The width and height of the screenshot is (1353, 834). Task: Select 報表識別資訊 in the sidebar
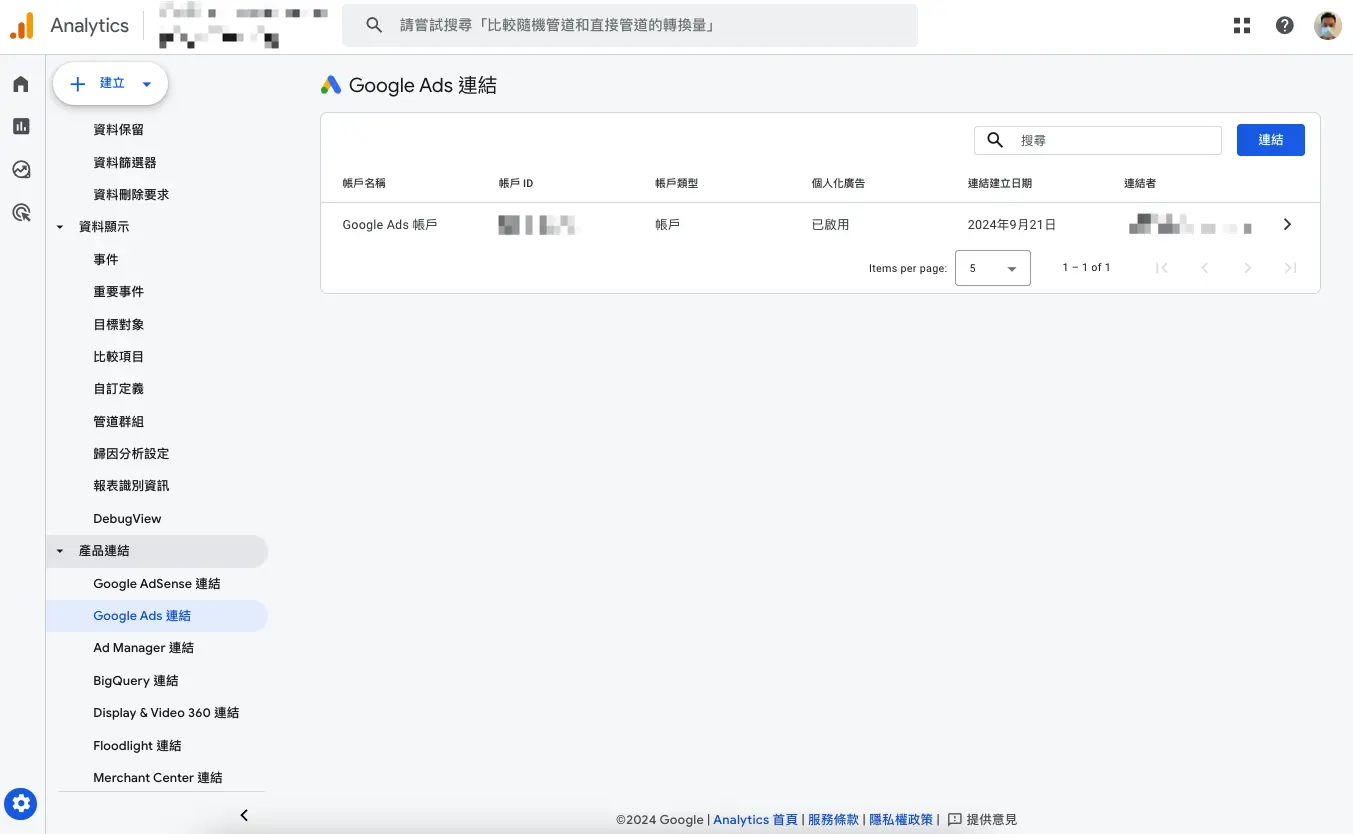click(x=131, y=486)
